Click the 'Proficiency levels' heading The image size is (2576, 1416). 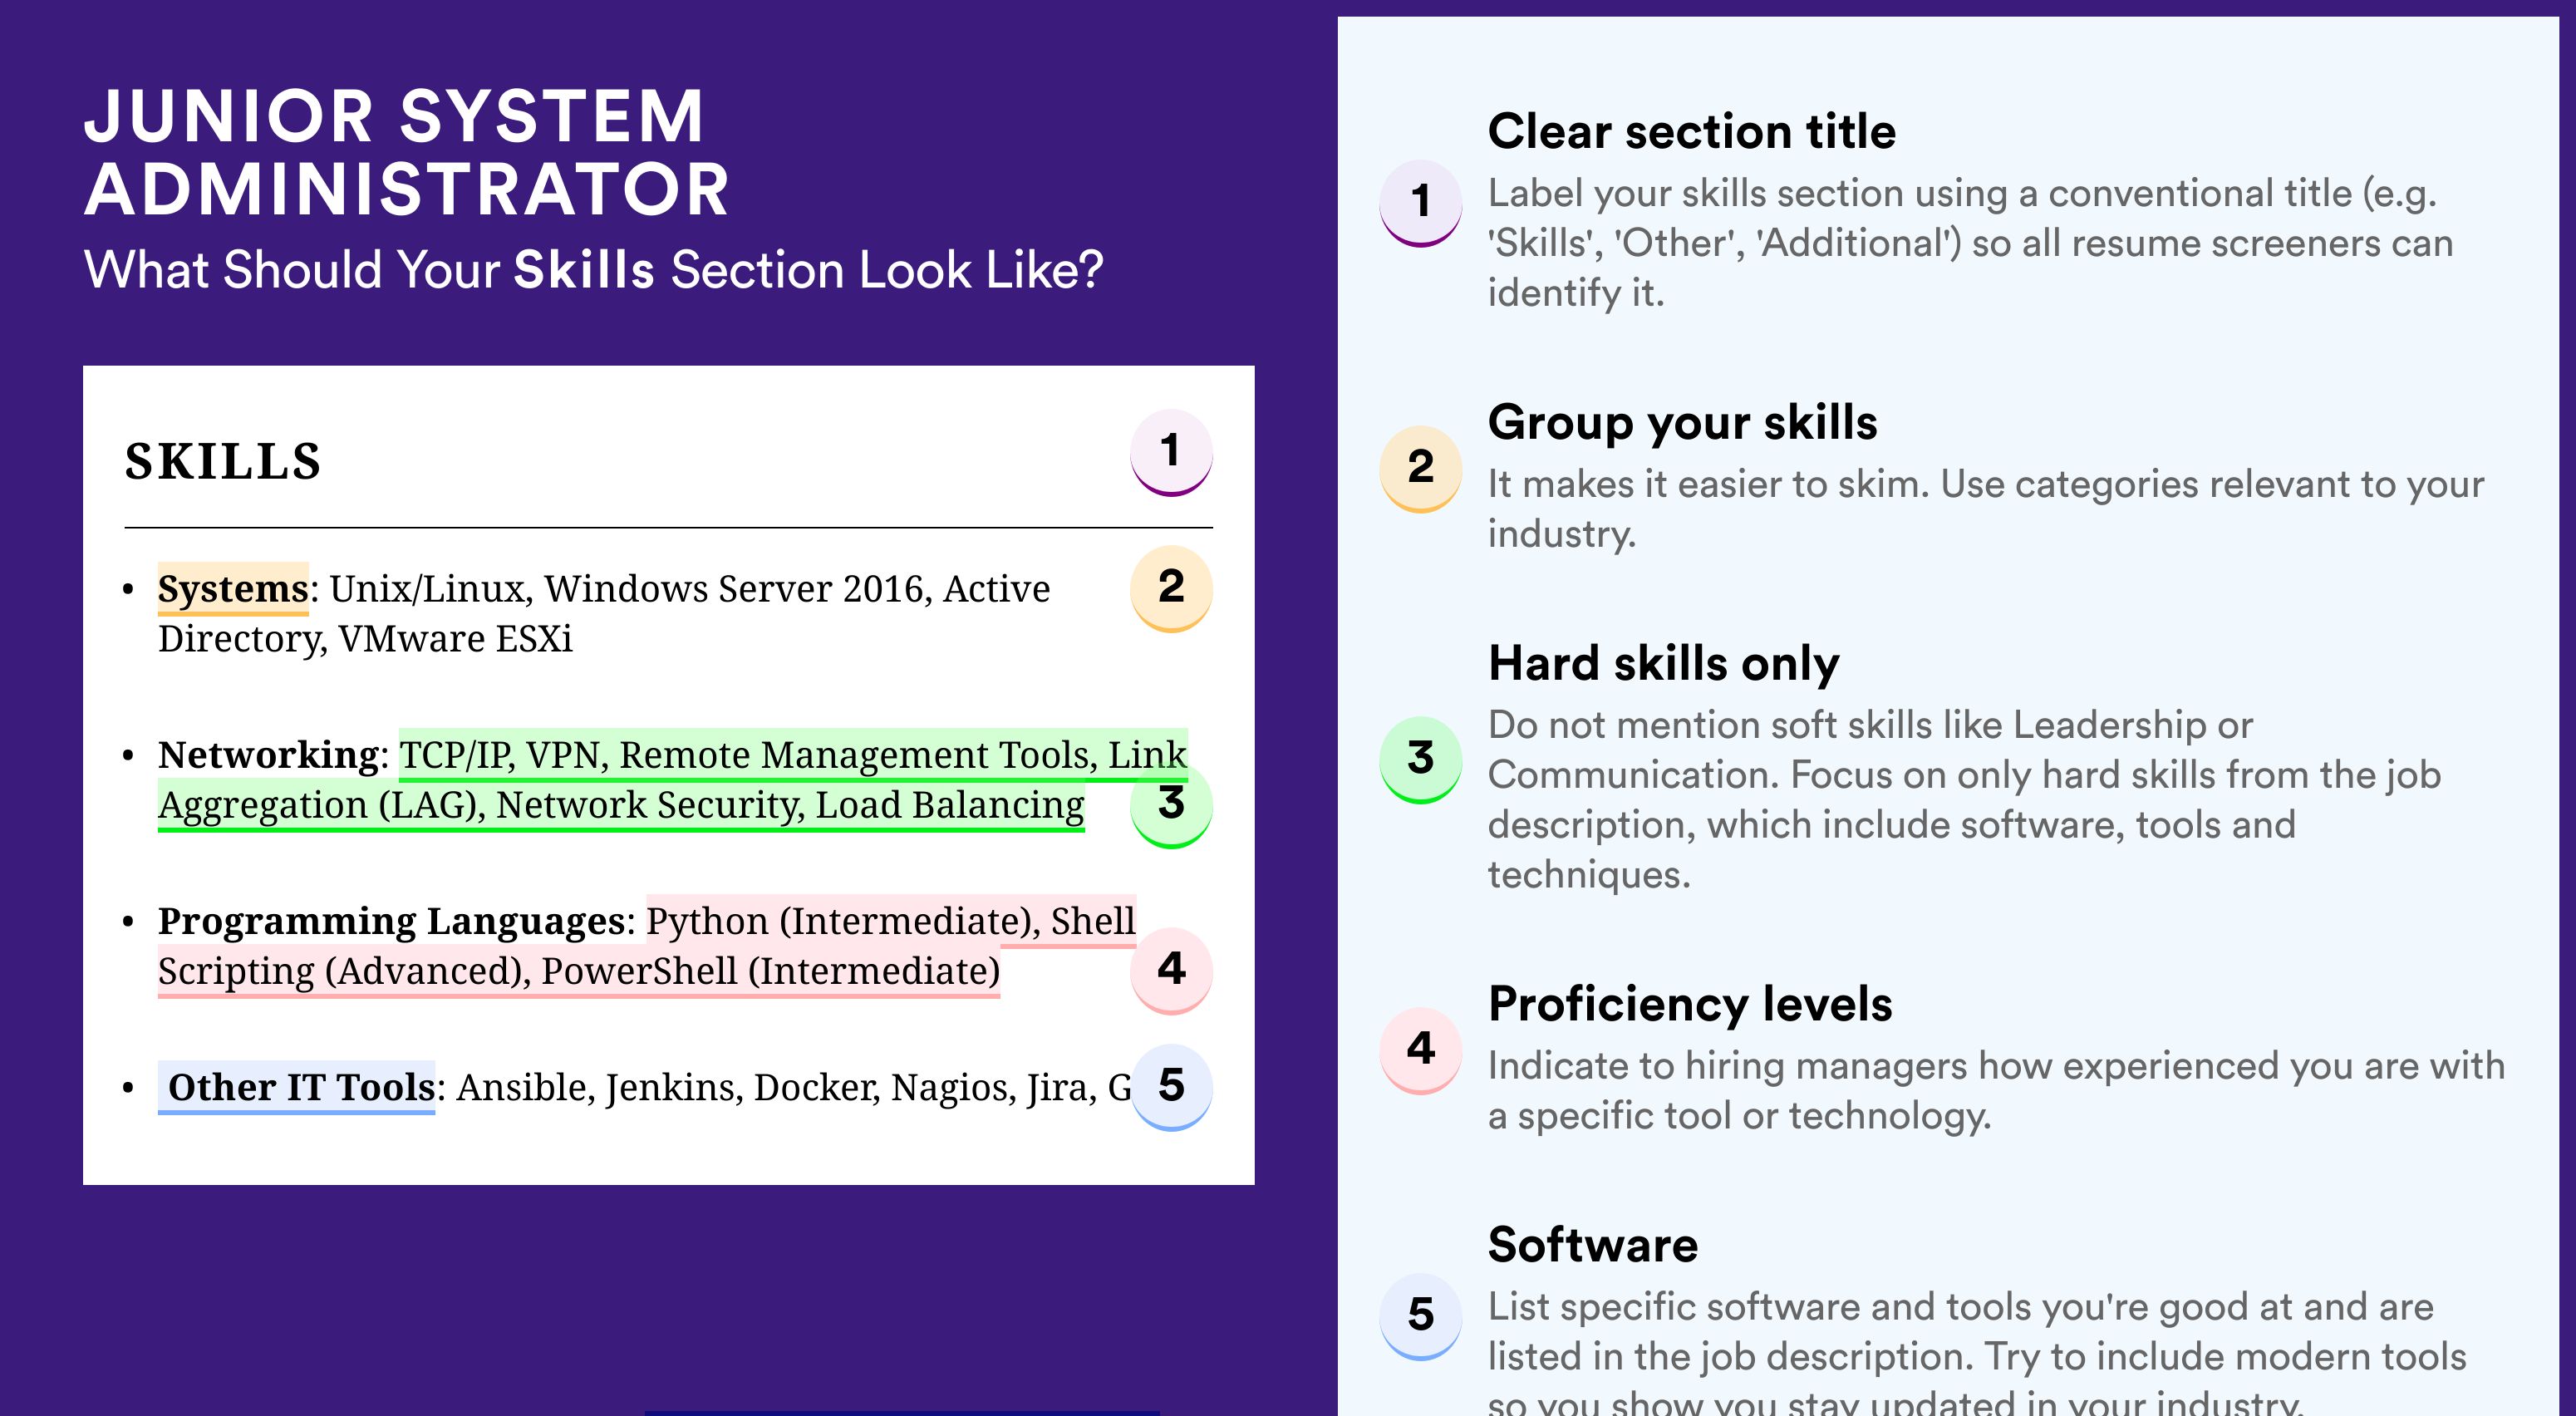pyautogui.click(x=1690, y=1003)
